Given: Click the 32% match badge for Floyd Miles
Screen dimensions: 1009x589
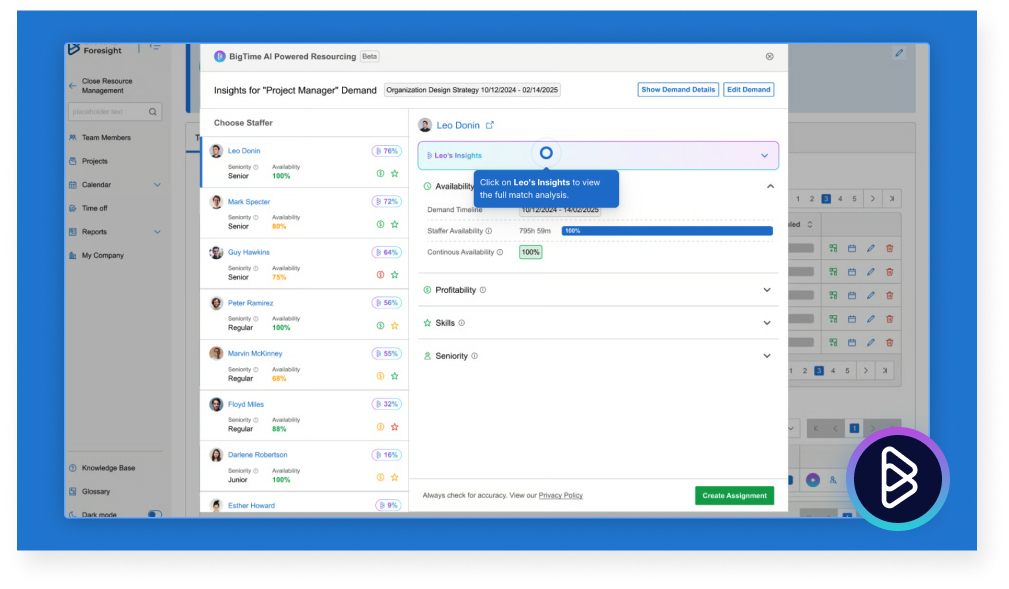Looking at the screenshot, I should [387, 404].
